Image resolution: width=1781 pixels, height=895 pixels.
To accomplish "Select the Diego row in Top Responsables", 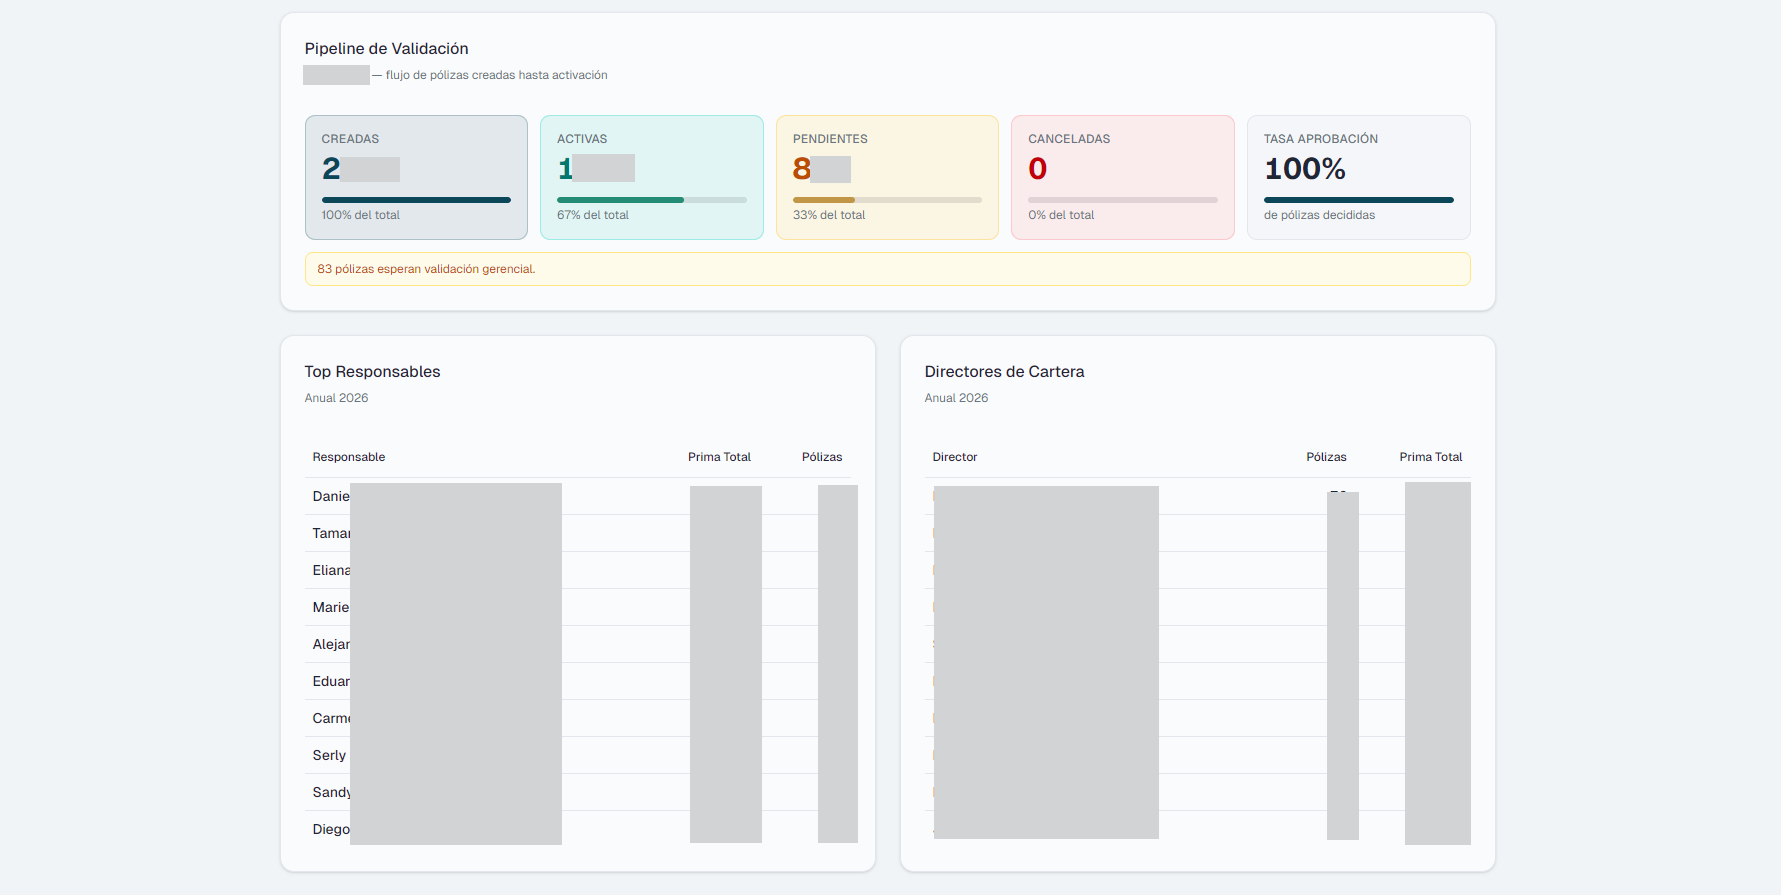I will (x=331, y=829).
